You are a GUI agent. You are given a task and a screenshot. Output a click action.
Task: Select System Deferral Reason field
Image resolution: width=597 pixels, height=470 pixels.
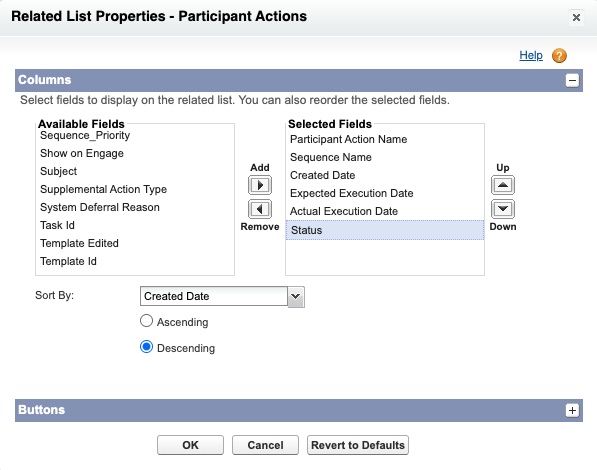[x=135, y=207]
